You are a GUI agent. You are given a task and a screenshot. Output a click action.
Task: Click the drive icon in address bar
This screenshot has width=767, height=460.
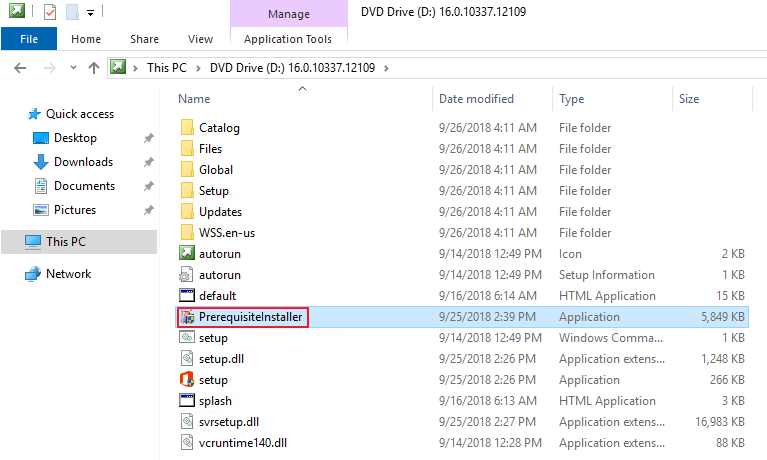118,67
